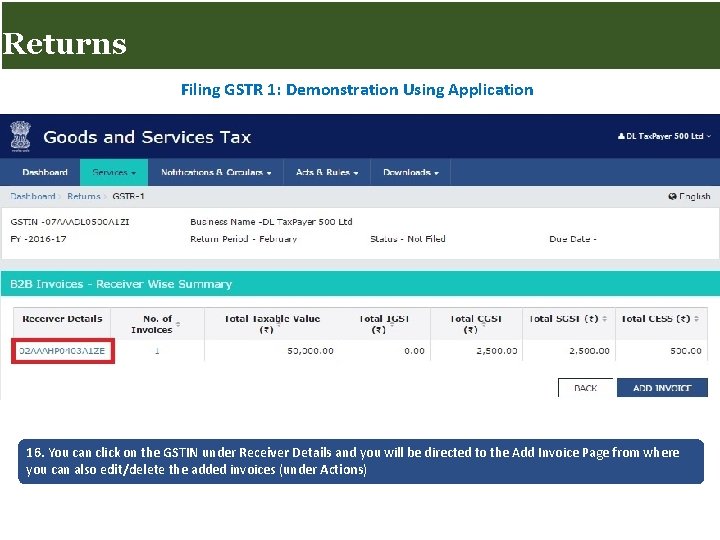Open the Acts & Rules menu
The height and width of the screenshot is (540, 720).
click(327, 173)
